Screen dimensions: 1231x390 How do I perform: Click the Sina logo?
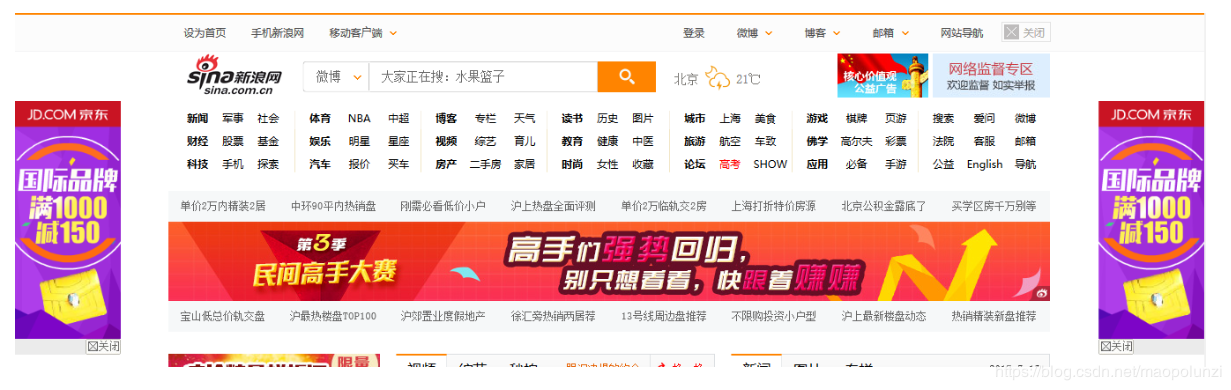point(235,76)
